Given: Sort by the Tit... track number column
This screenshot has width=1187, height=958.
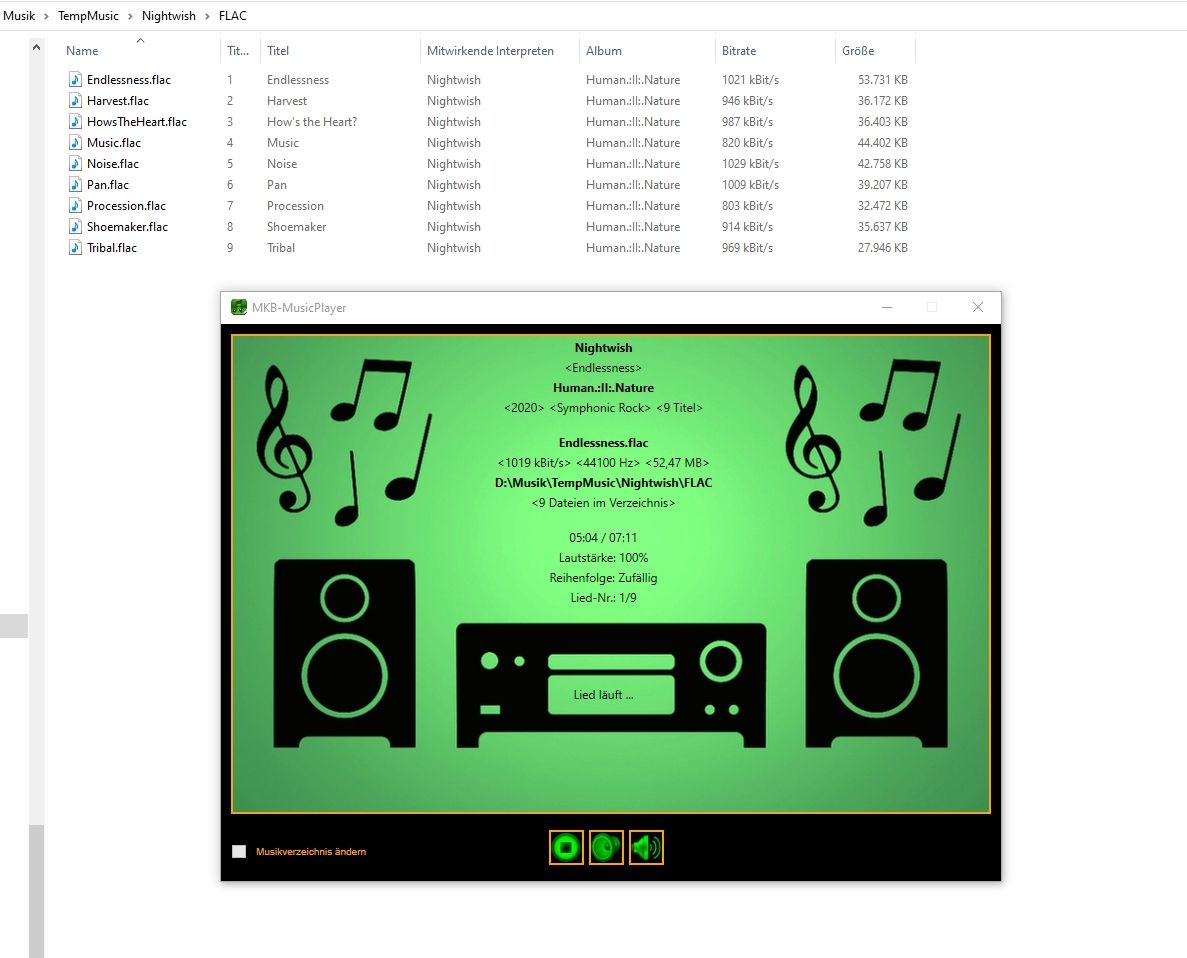Looking at the screenshot, I should coord(240,51).
